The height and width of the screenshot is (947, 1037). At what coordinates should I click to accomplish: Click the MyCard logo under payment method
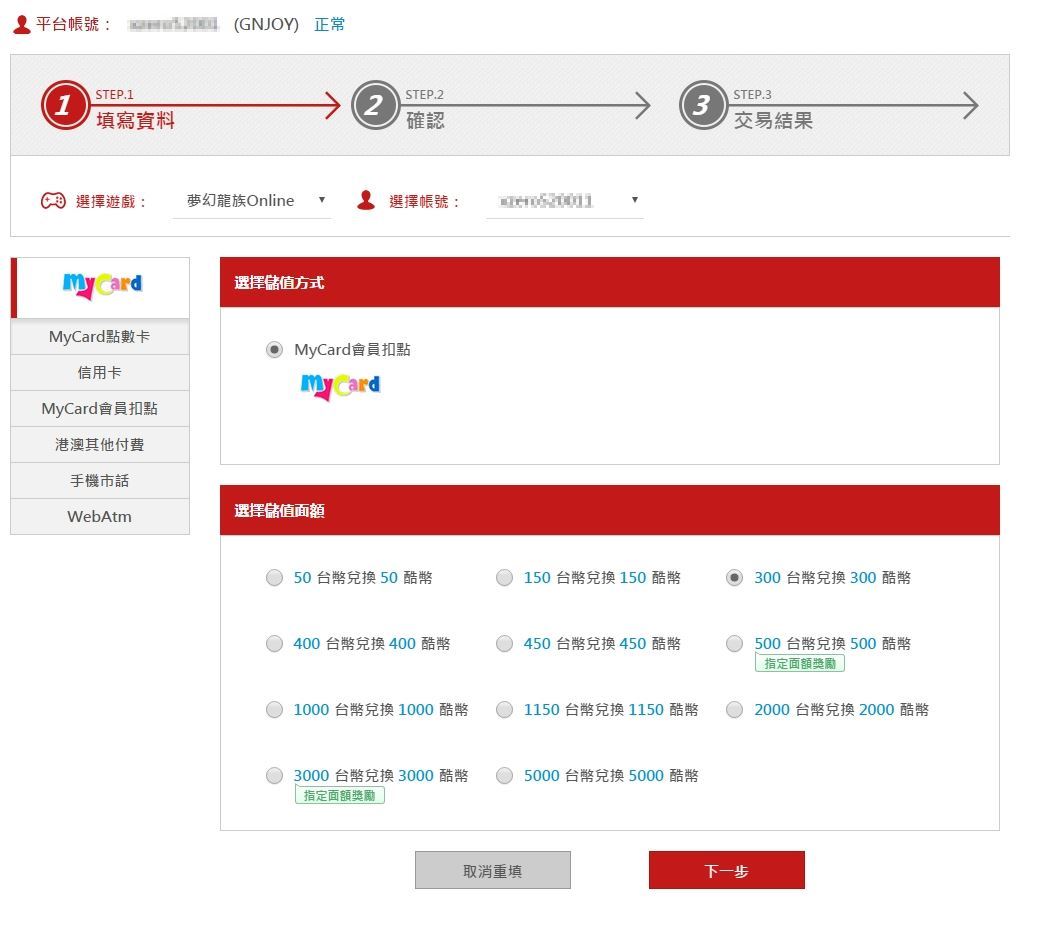tap(340, 386)
